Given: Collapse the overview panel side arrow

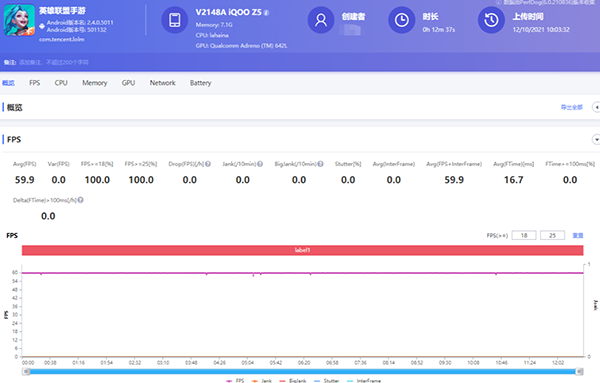Looking at the screenshot, I should [596, 107].
